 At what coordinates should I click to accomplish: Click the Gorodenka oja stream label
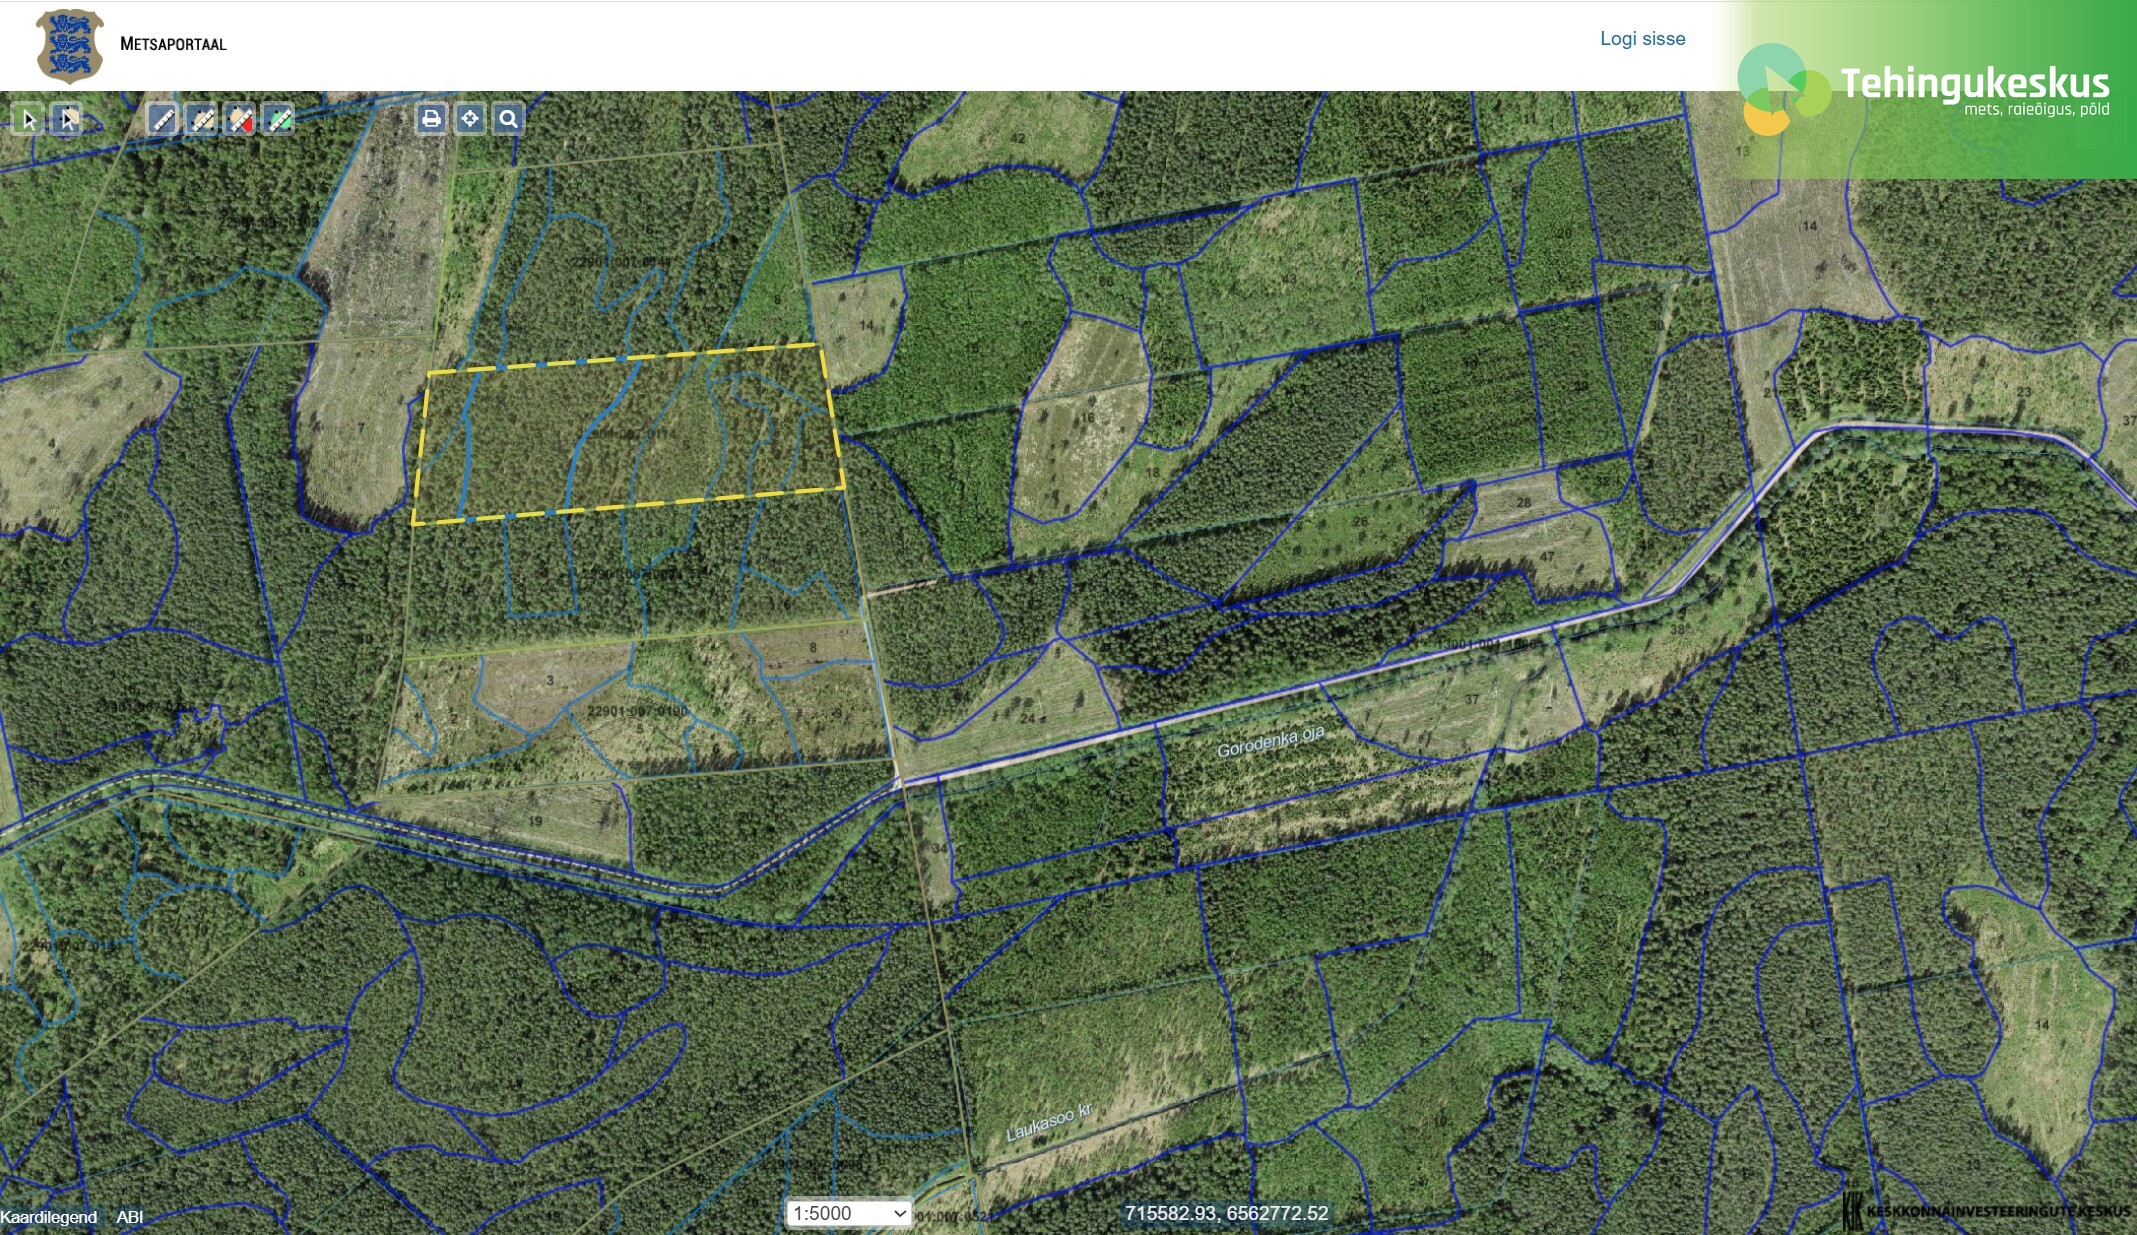click(1270, 742)
